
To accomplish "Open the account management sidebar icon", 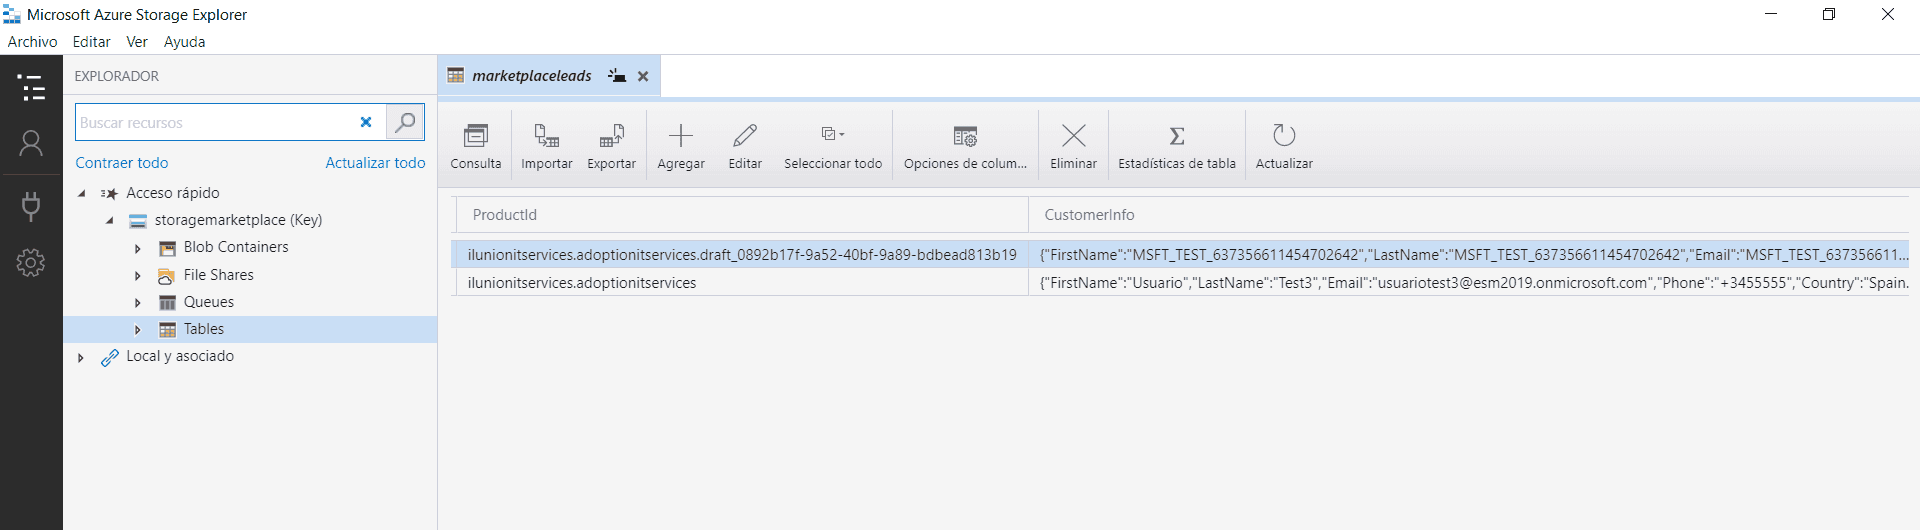I will (x=31, y=144).
